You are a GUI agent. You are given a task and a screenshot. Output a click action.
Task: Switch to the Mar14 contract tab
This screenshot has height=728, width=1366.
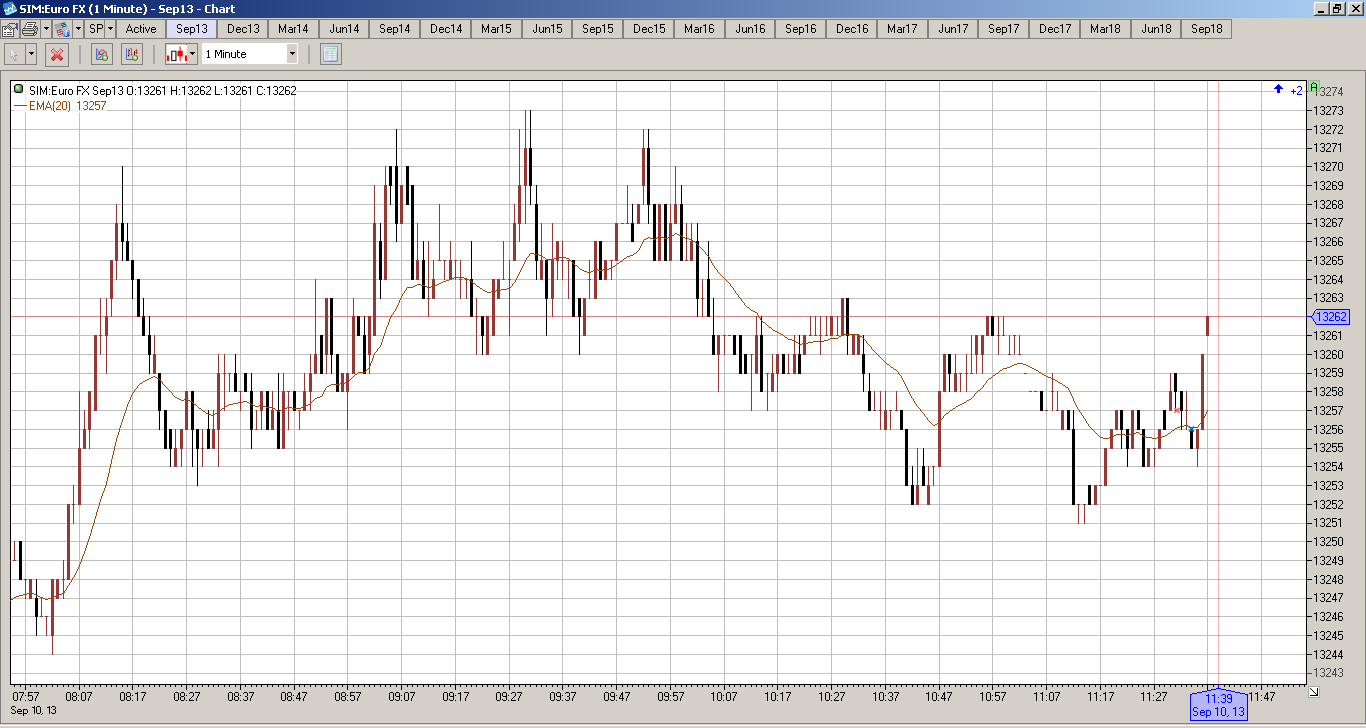[x=294, y=29]
